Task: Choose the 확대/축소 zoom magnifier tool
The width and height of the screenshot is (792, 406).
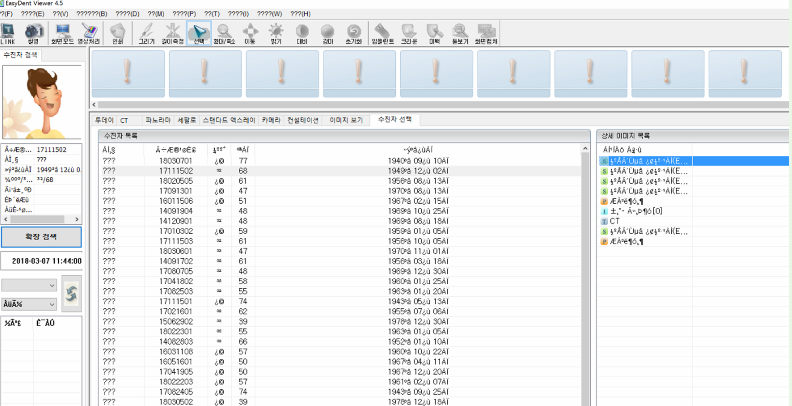Action: click(x=224, y=34)
